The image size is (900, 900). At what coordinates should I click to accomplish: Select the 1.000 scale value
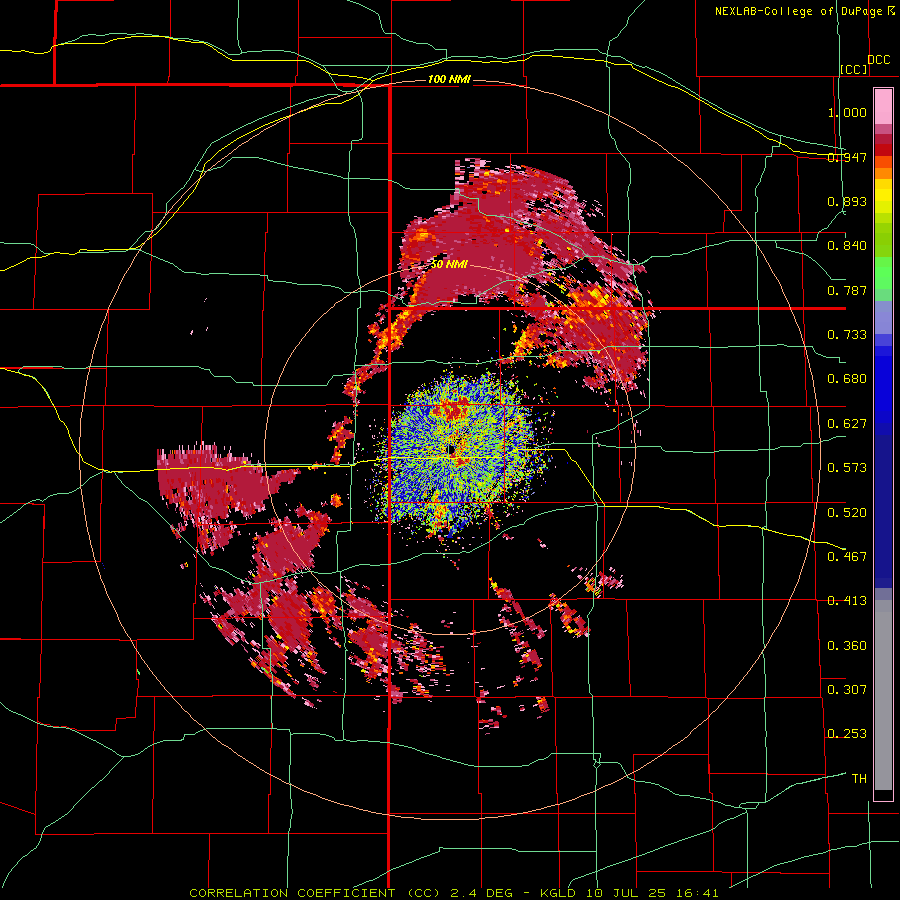(x=847, y=112)
